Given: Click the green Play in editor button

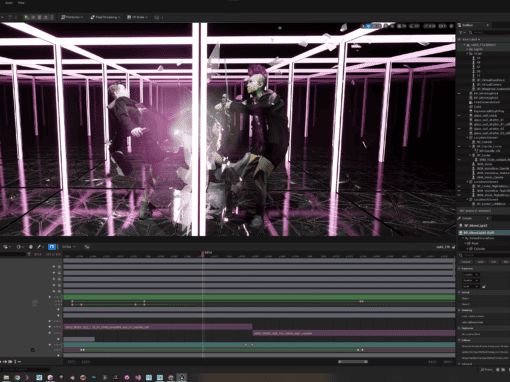Looking at the screenshot, I should point(27,17).
